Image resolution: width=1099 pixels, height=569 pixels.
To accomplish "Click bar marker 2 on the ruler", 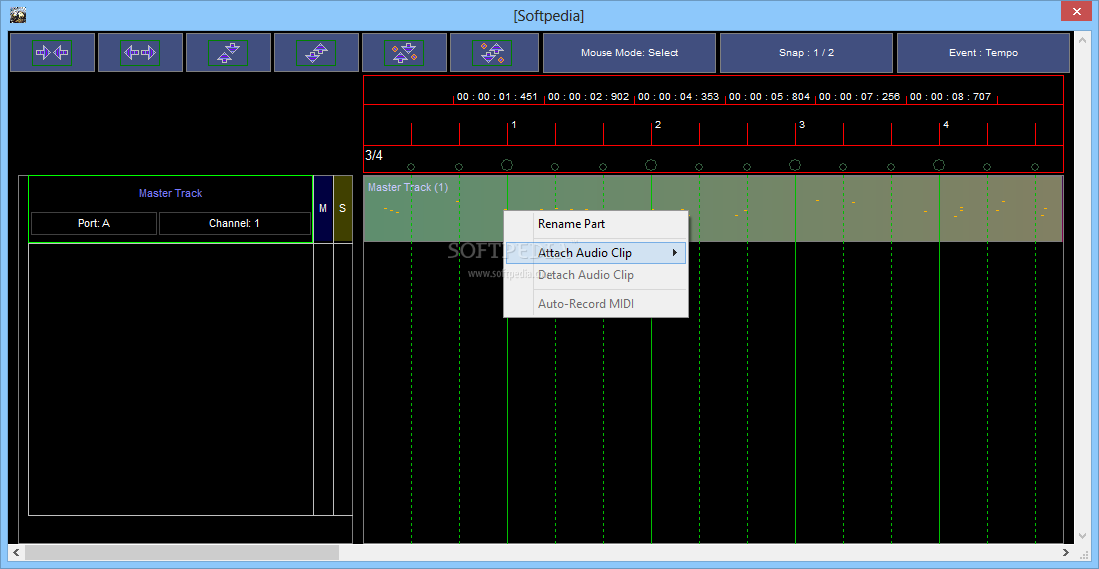I will click(x=658, y=125).
